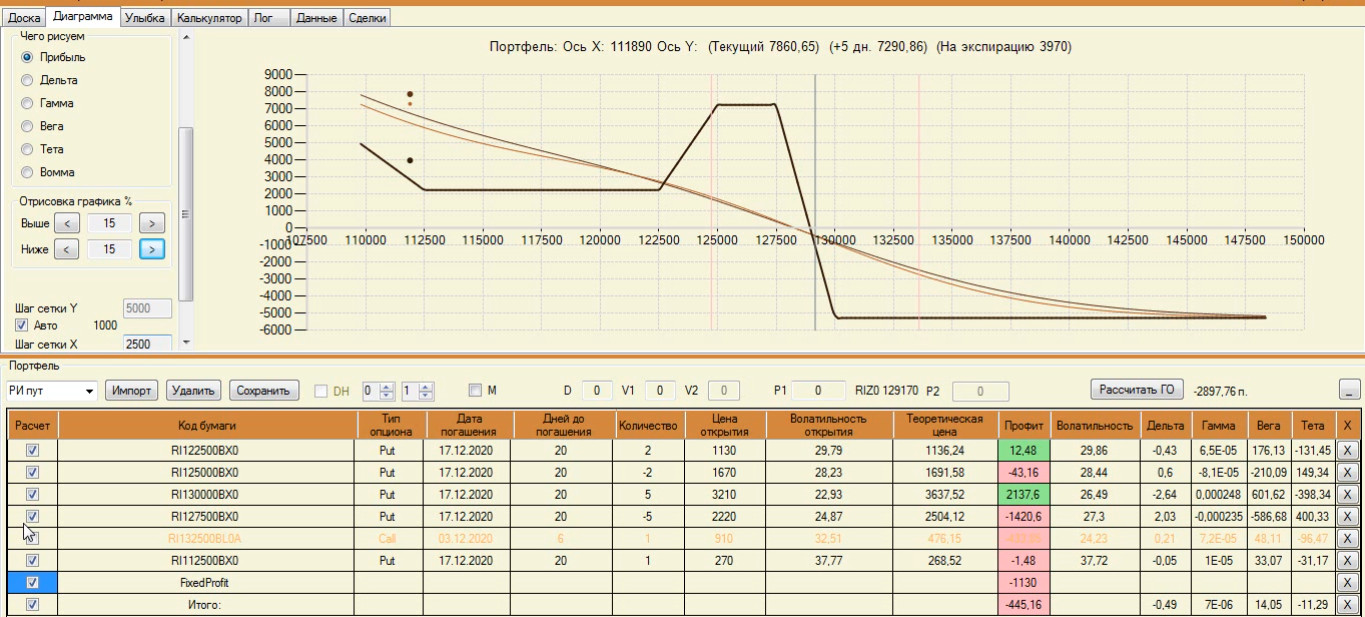The height and width of the screenshot is (617, 1365).
Task: Toggle the checkbox for RI112500BX0 row
Action: coord(32,560)
